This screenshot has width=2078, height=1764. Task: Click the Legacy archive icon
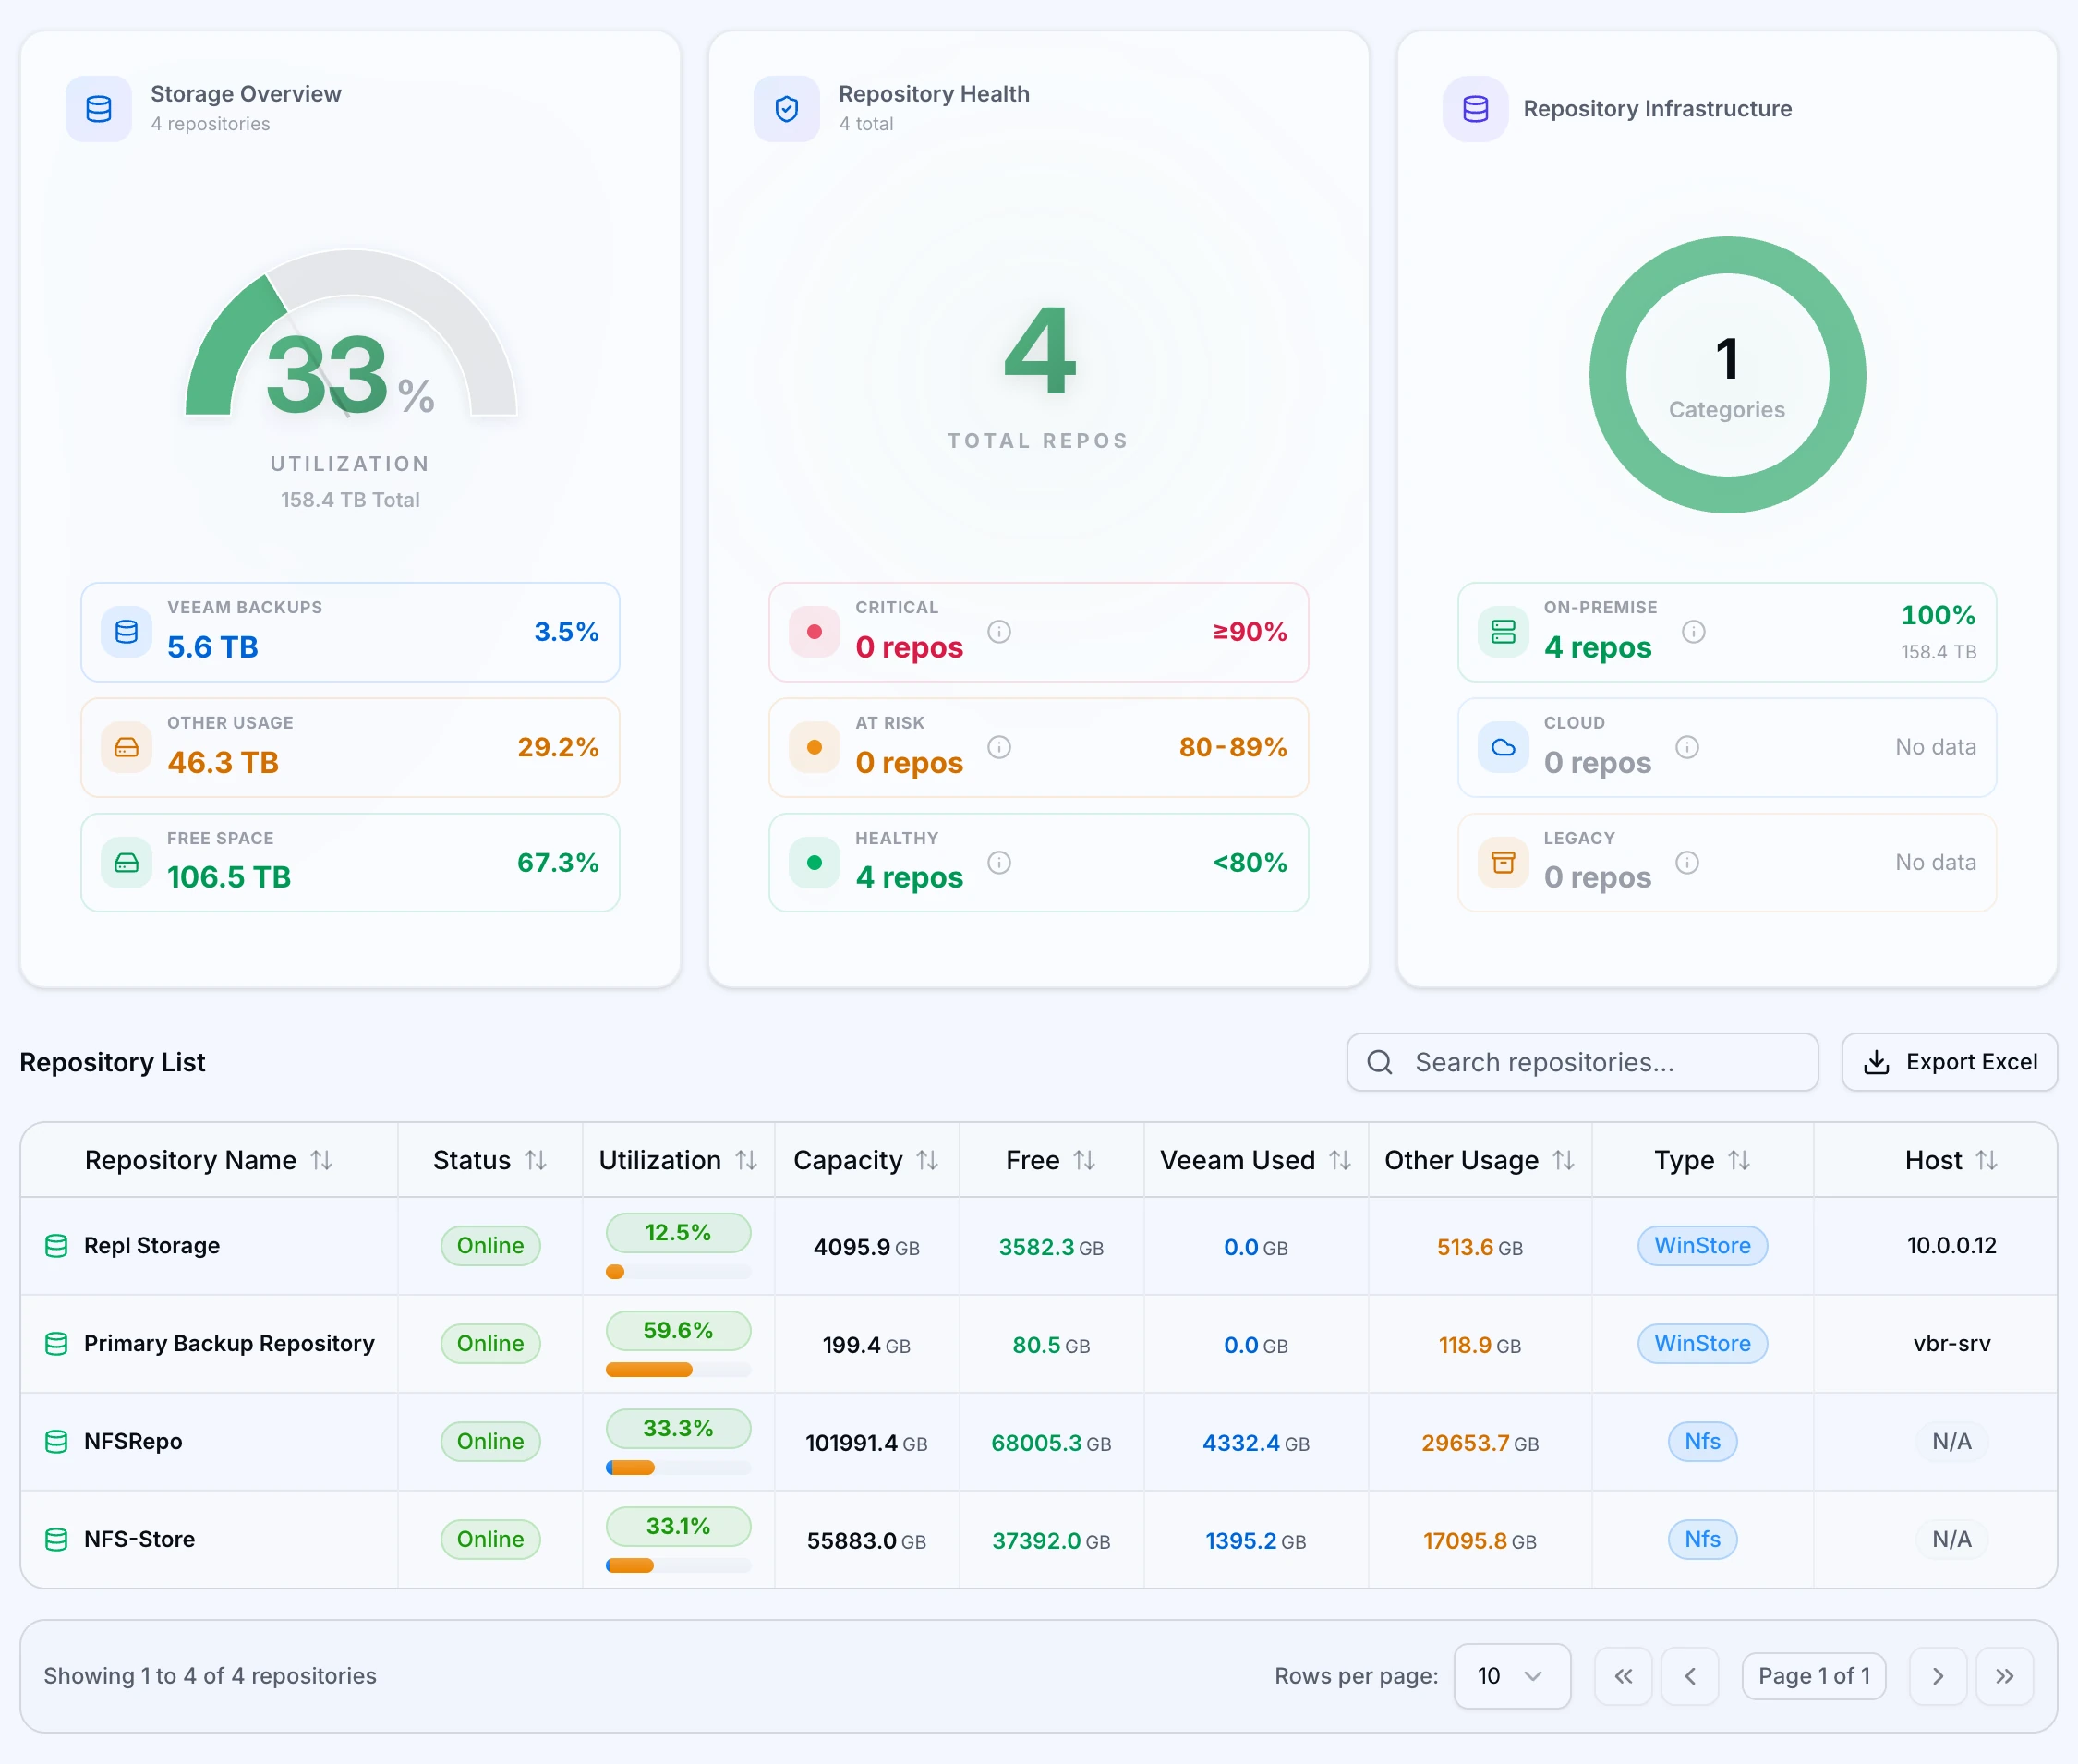point(1503,862)
